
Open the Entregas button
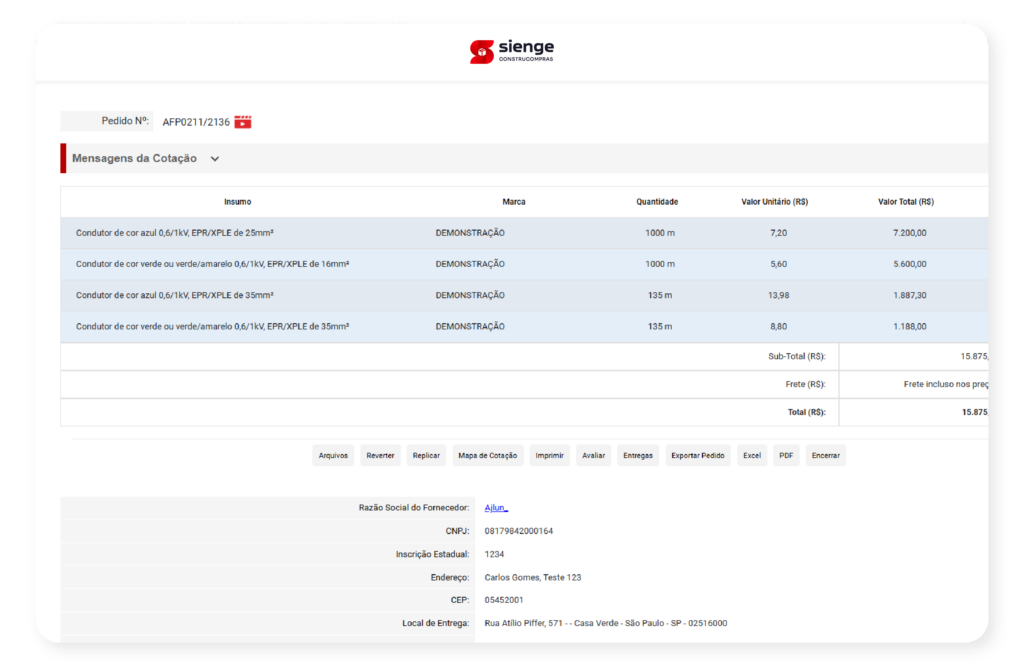[638, 456]
